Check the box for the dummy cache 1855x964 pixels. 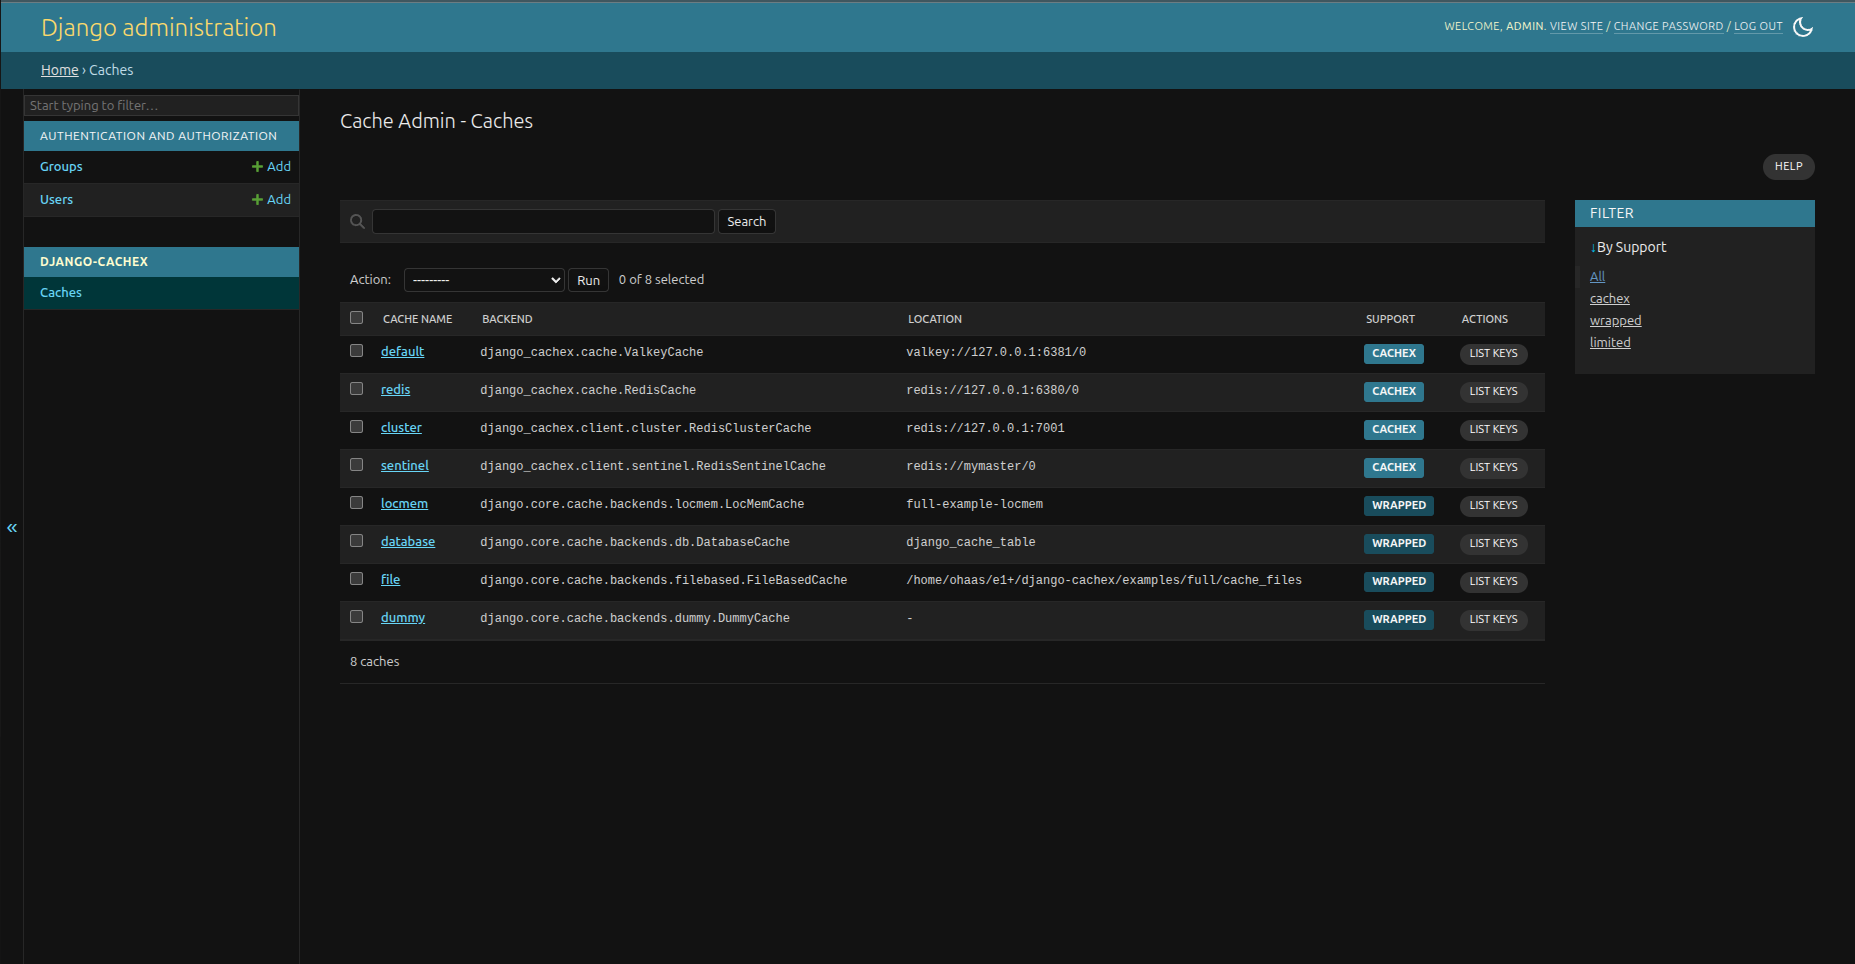[356, 617]
